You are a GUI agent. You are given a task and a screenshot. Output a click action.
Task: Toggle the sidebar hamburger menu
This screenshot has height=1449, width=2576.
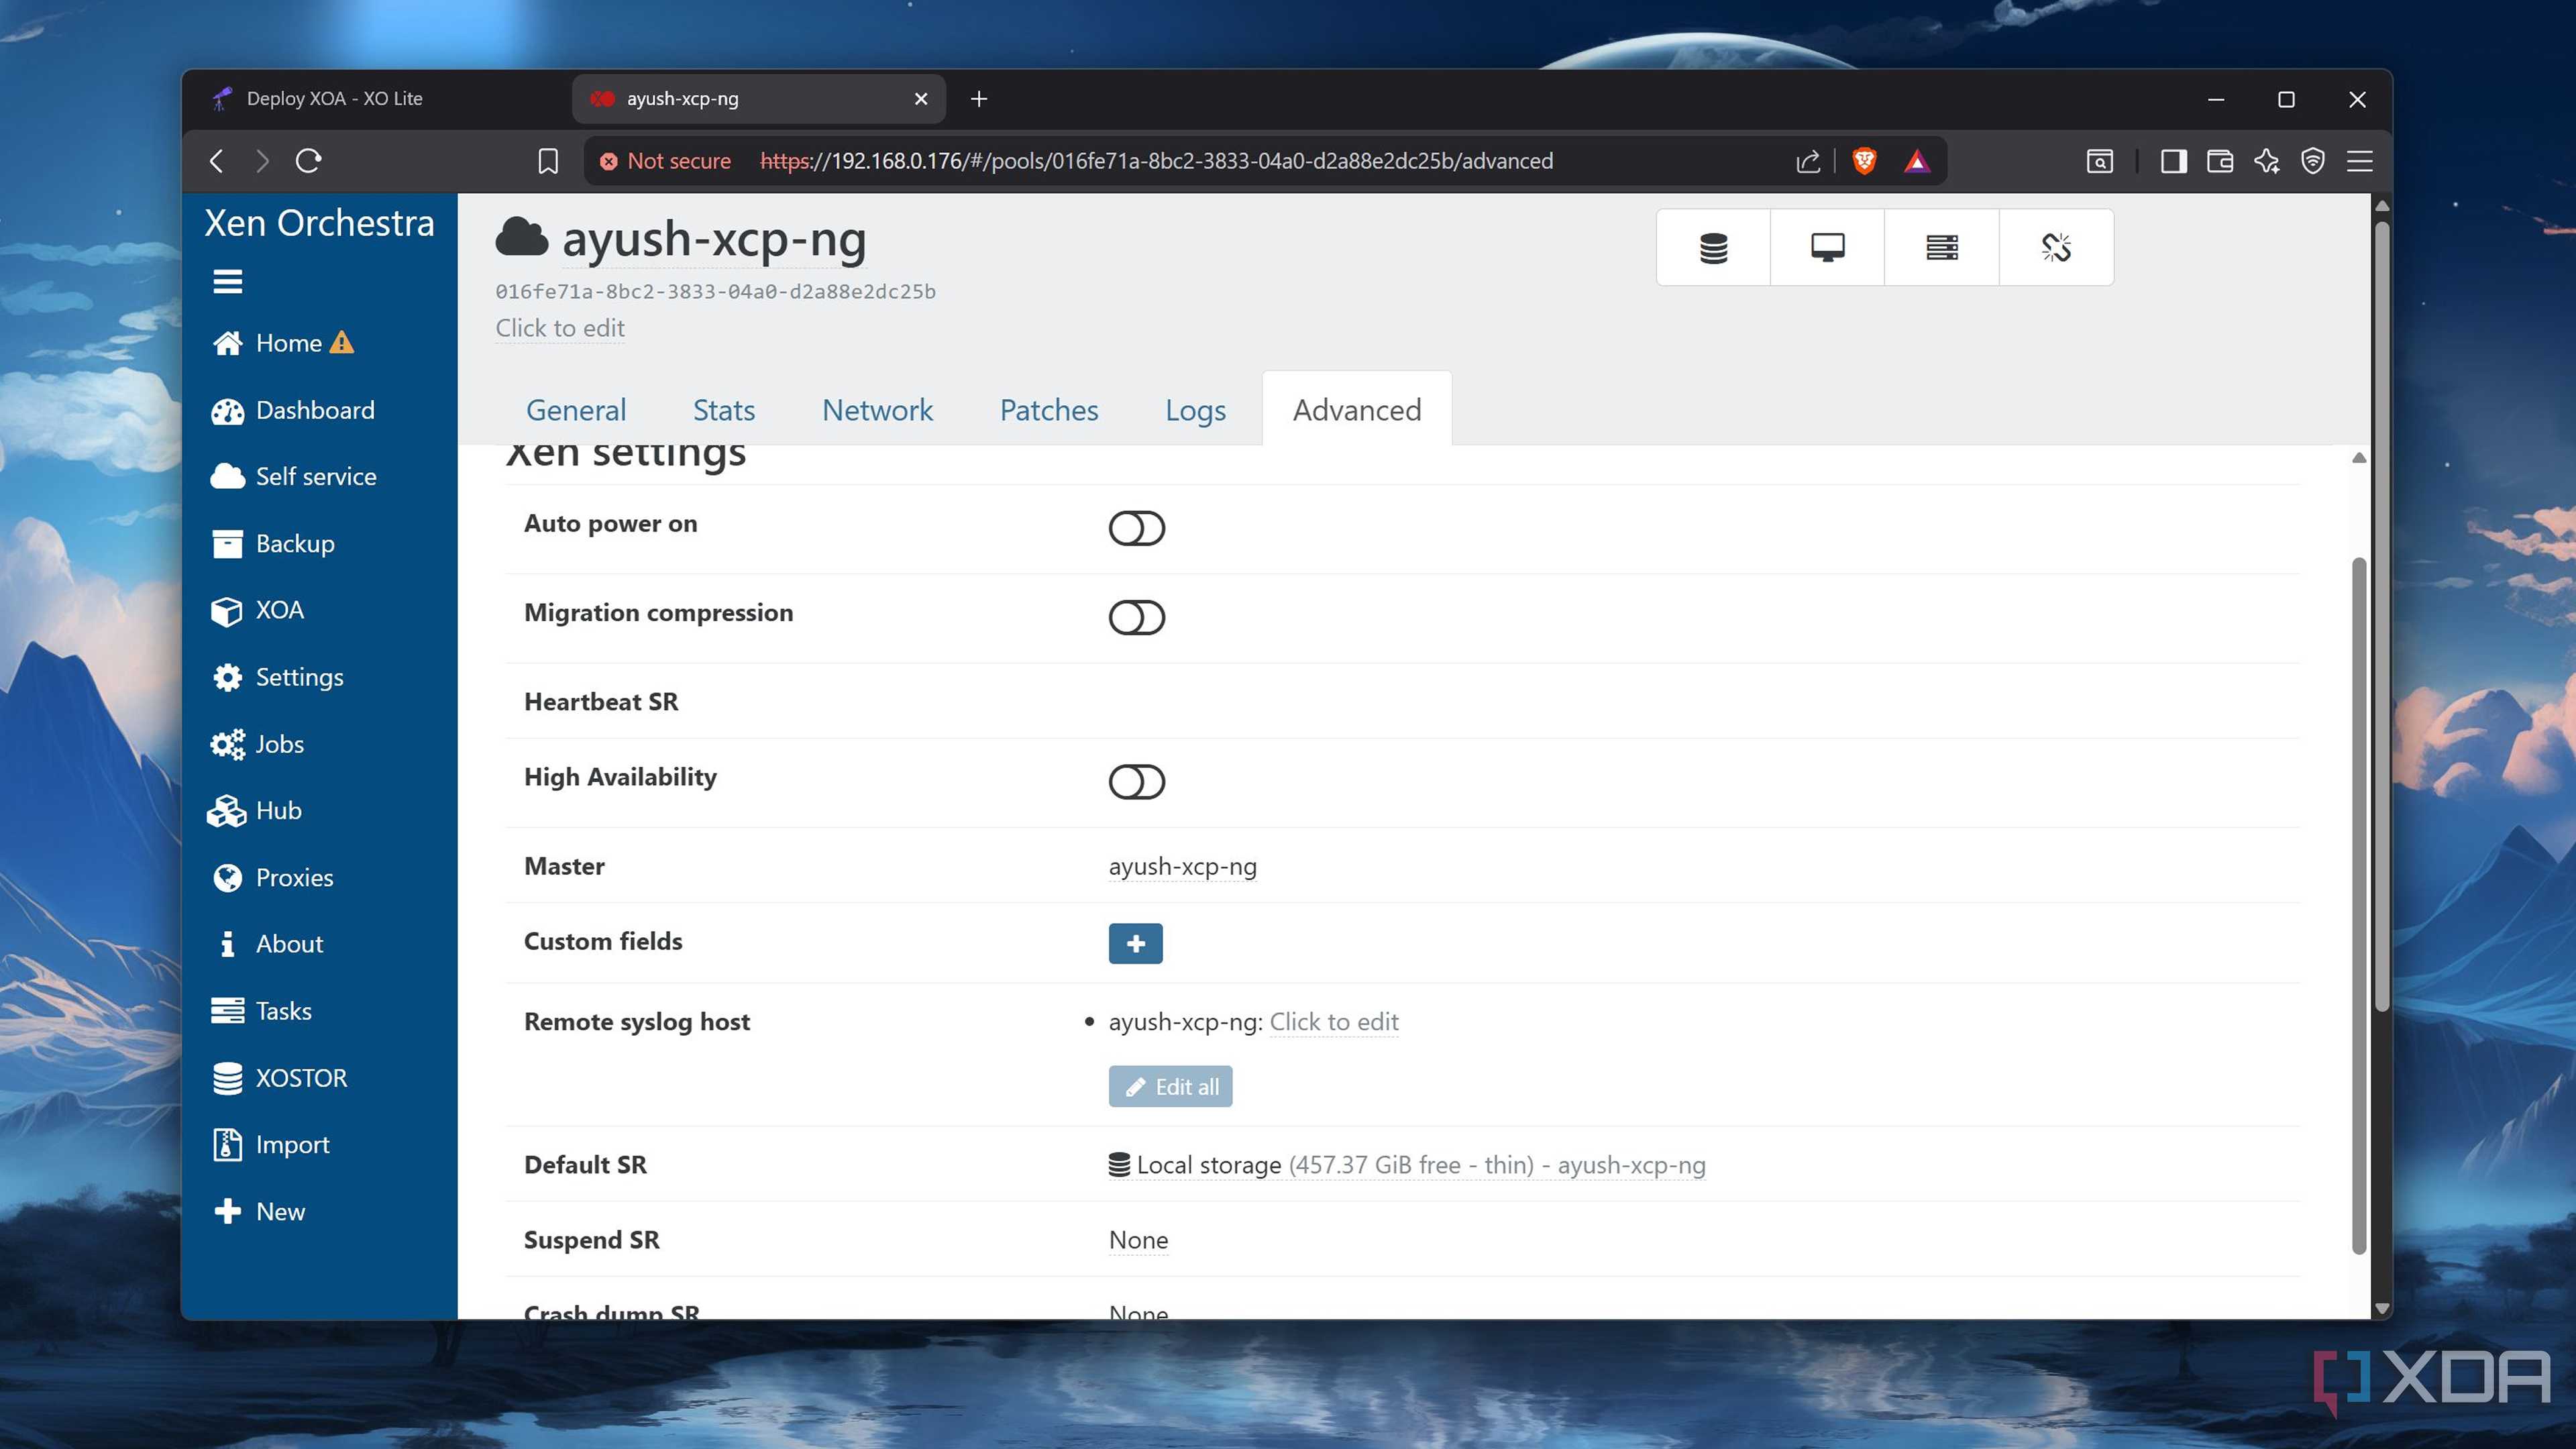point(227,282)
